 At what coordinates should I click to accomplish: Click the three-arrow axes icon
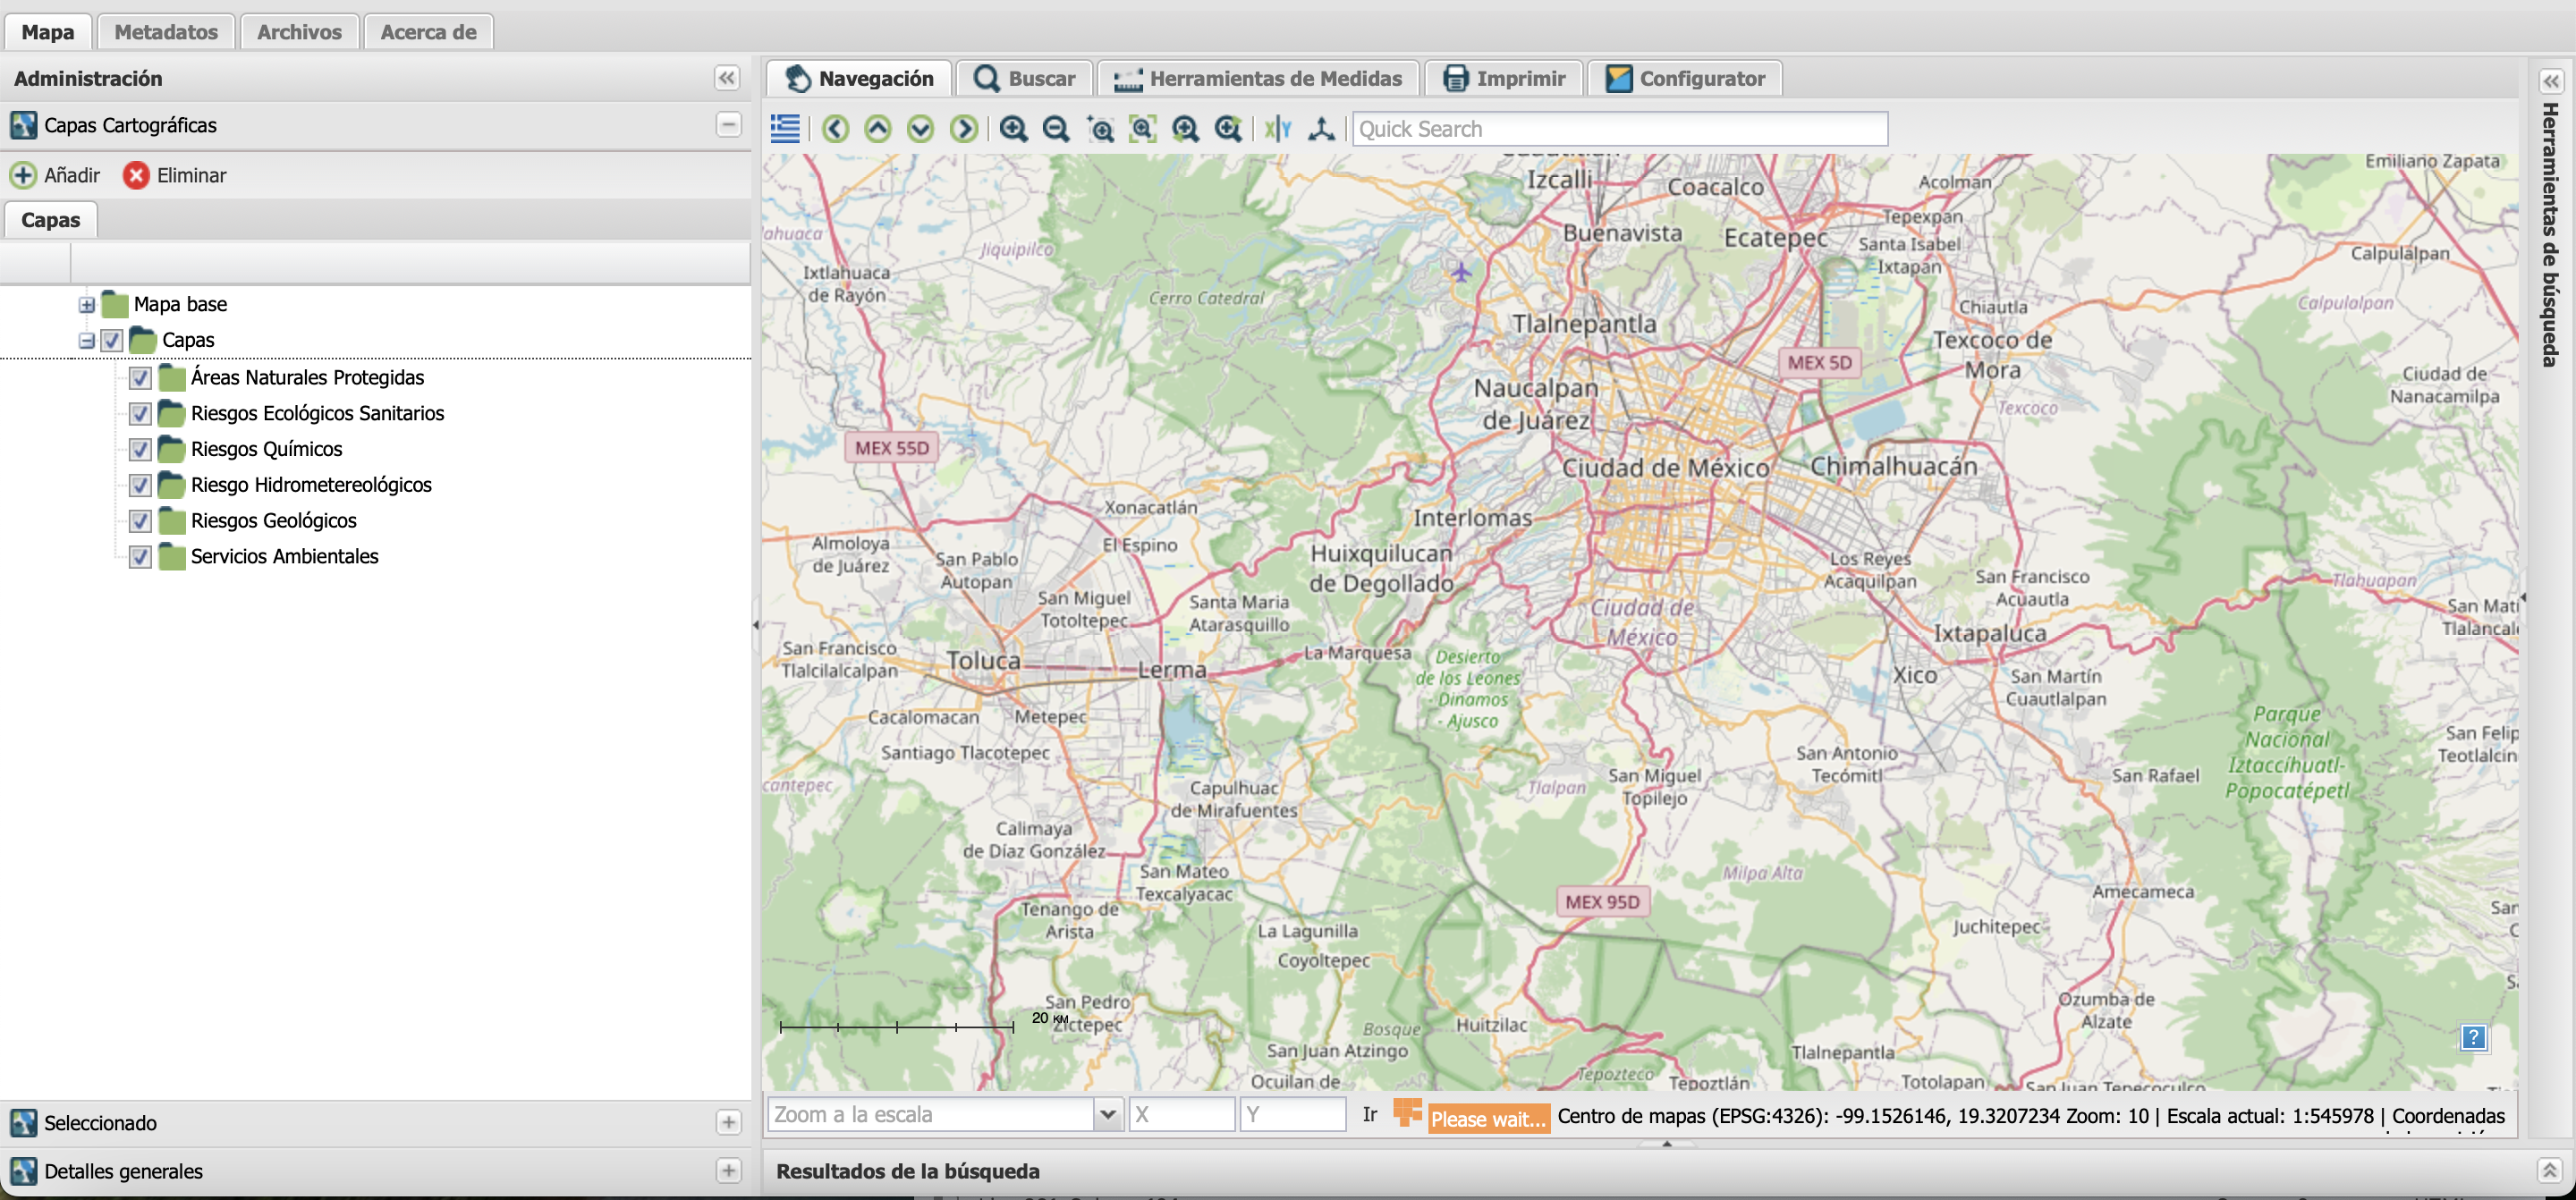[1321, 129]
